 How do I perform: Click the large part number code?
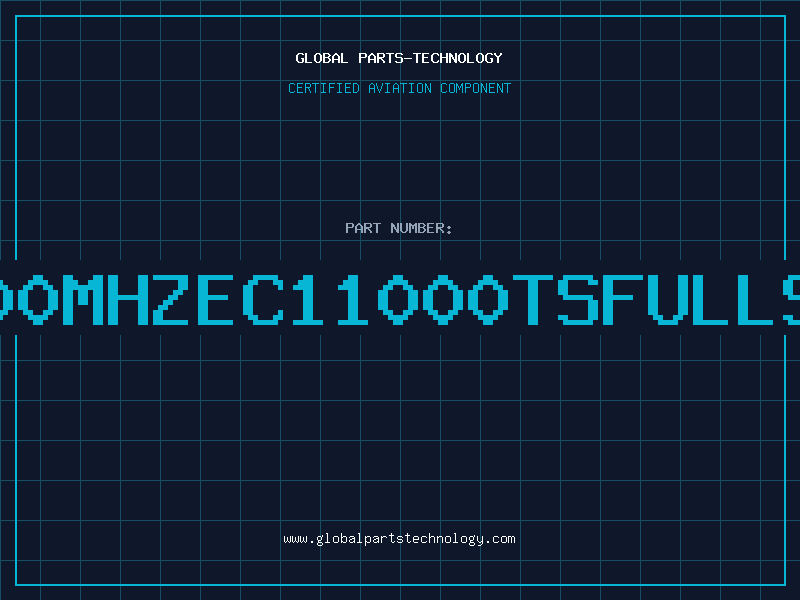point(400,299)
